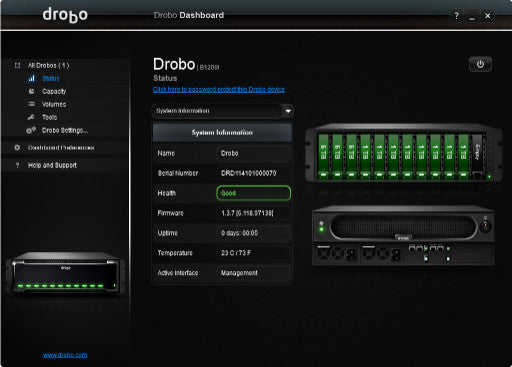Click the Temperature label
The width and height of the screenshot is (512, 367).
pos(175,253)
